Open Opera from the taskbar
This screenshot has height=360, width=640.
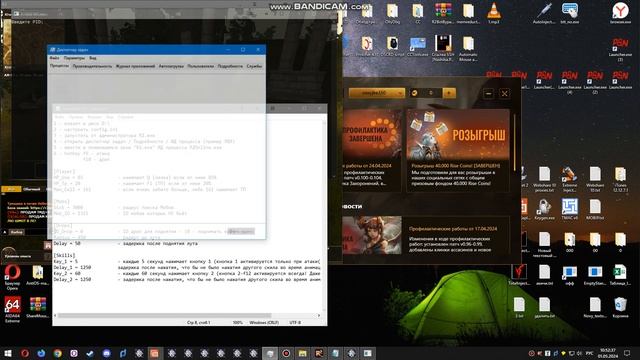(x=24, y=353)
